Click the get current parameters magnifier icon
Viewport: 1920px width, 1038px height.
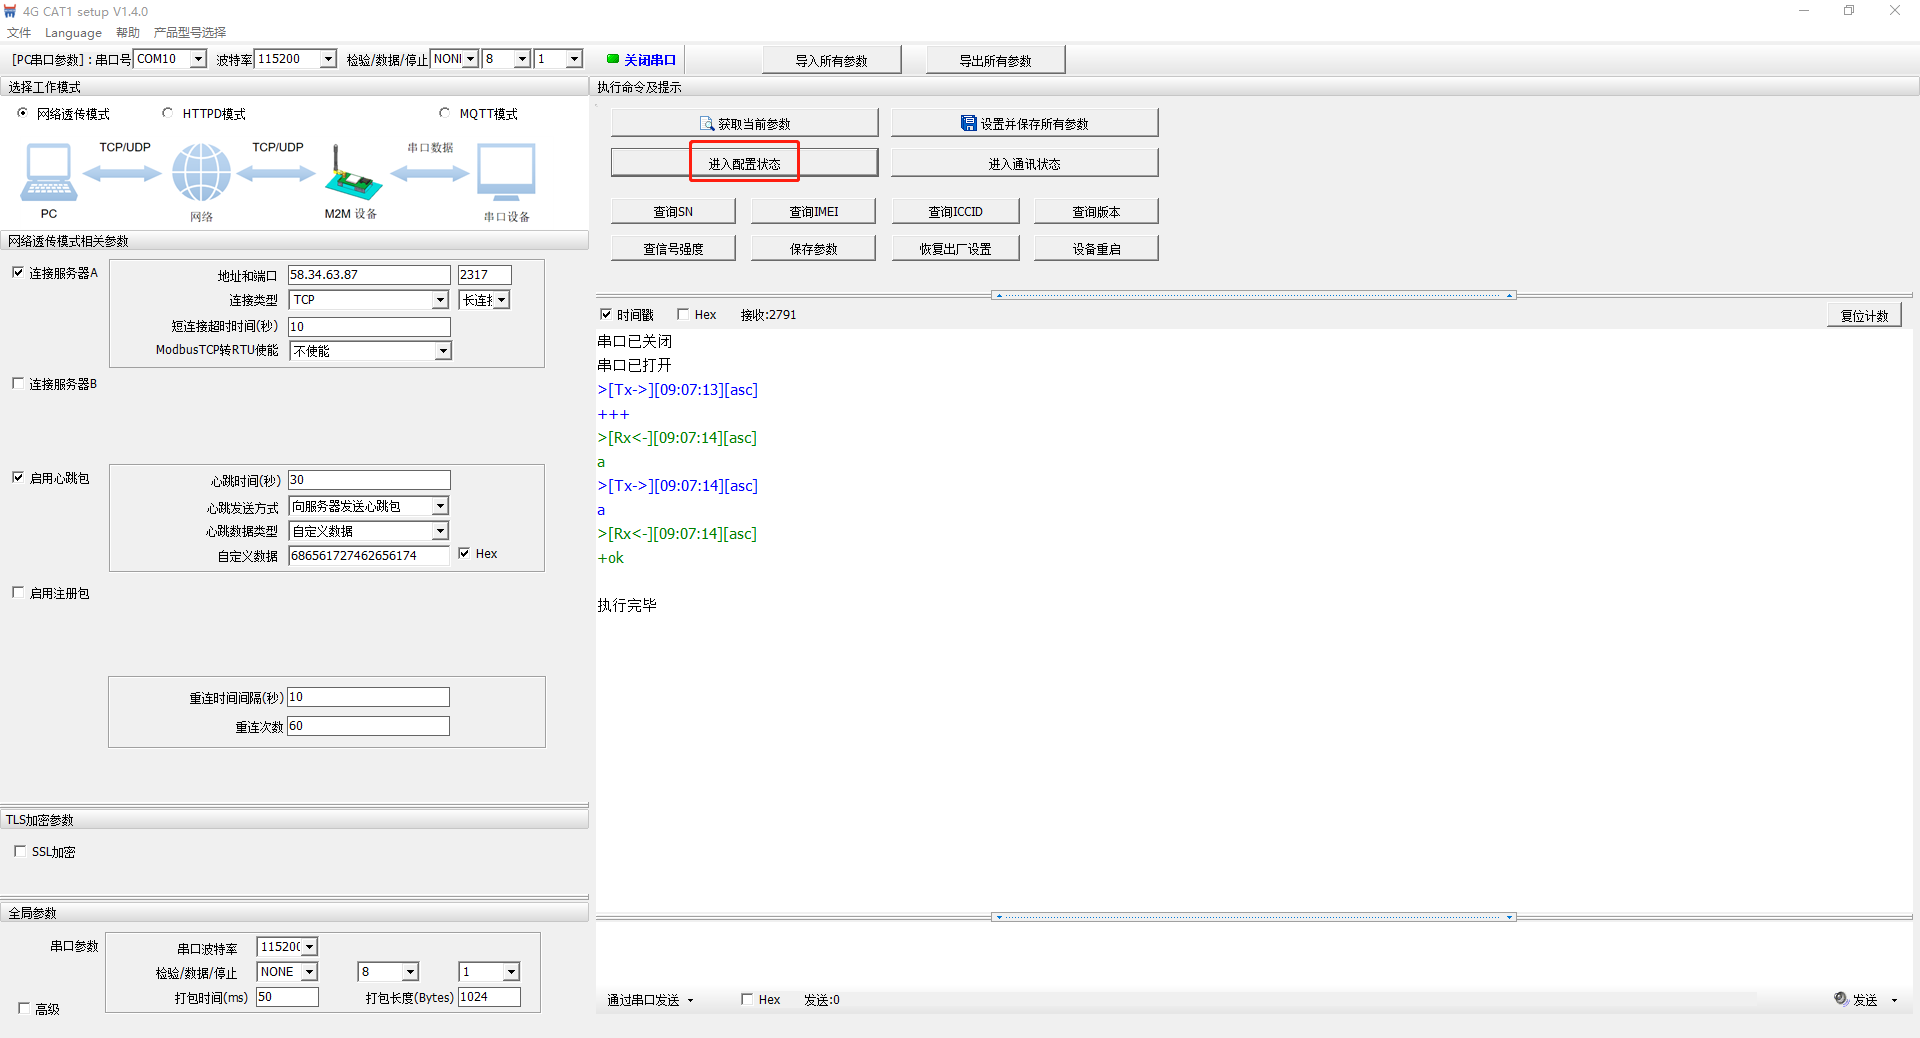(707, 124)
